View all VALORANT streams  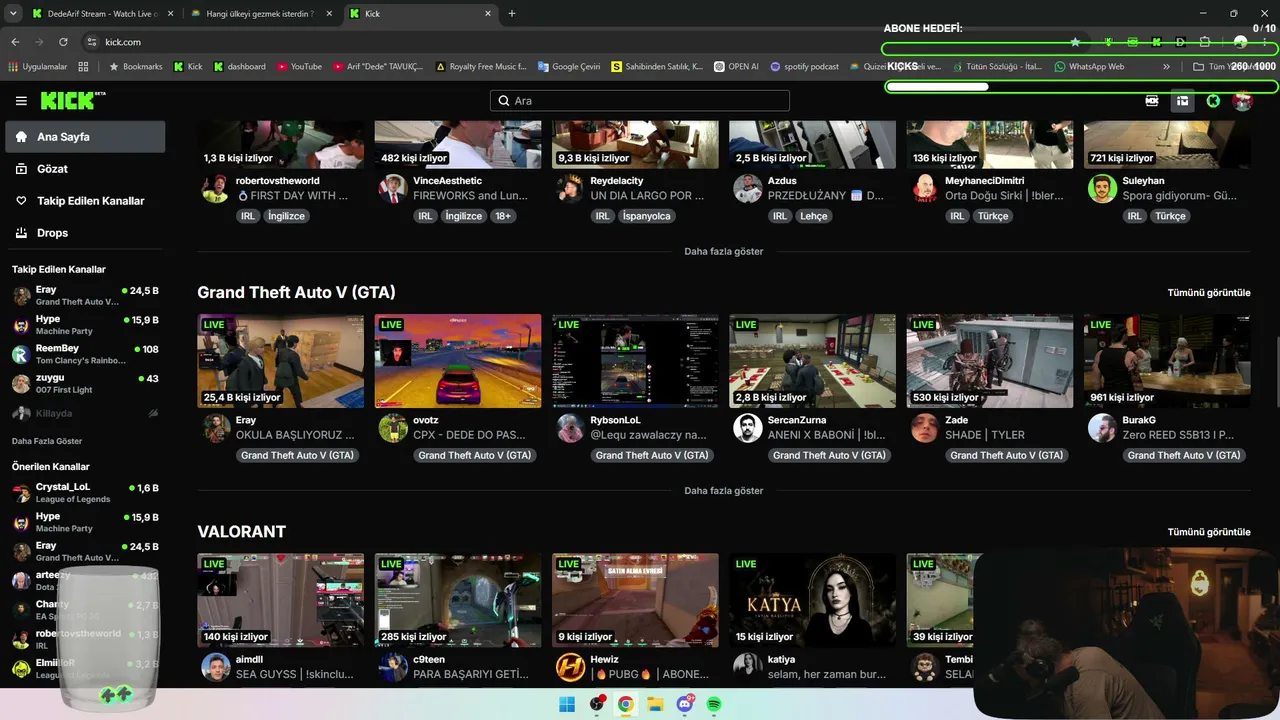1209,532
